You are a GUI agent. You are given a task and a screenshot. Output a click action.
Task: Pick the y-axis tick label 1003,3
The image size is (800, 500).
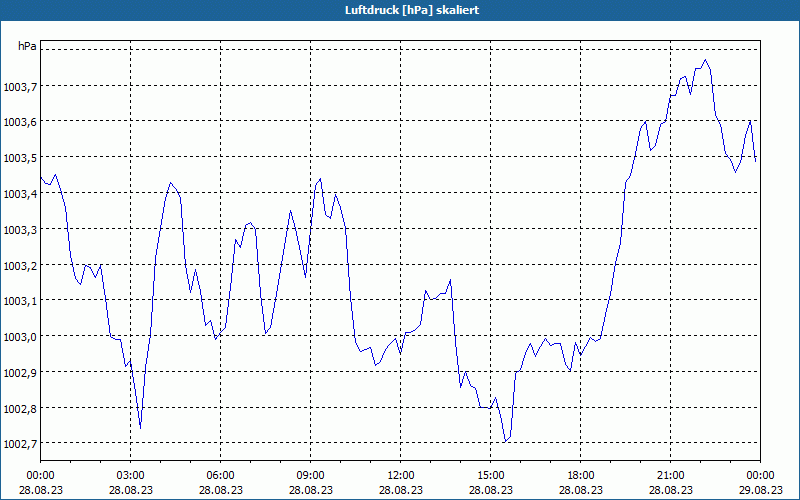[x=20, y=230]
